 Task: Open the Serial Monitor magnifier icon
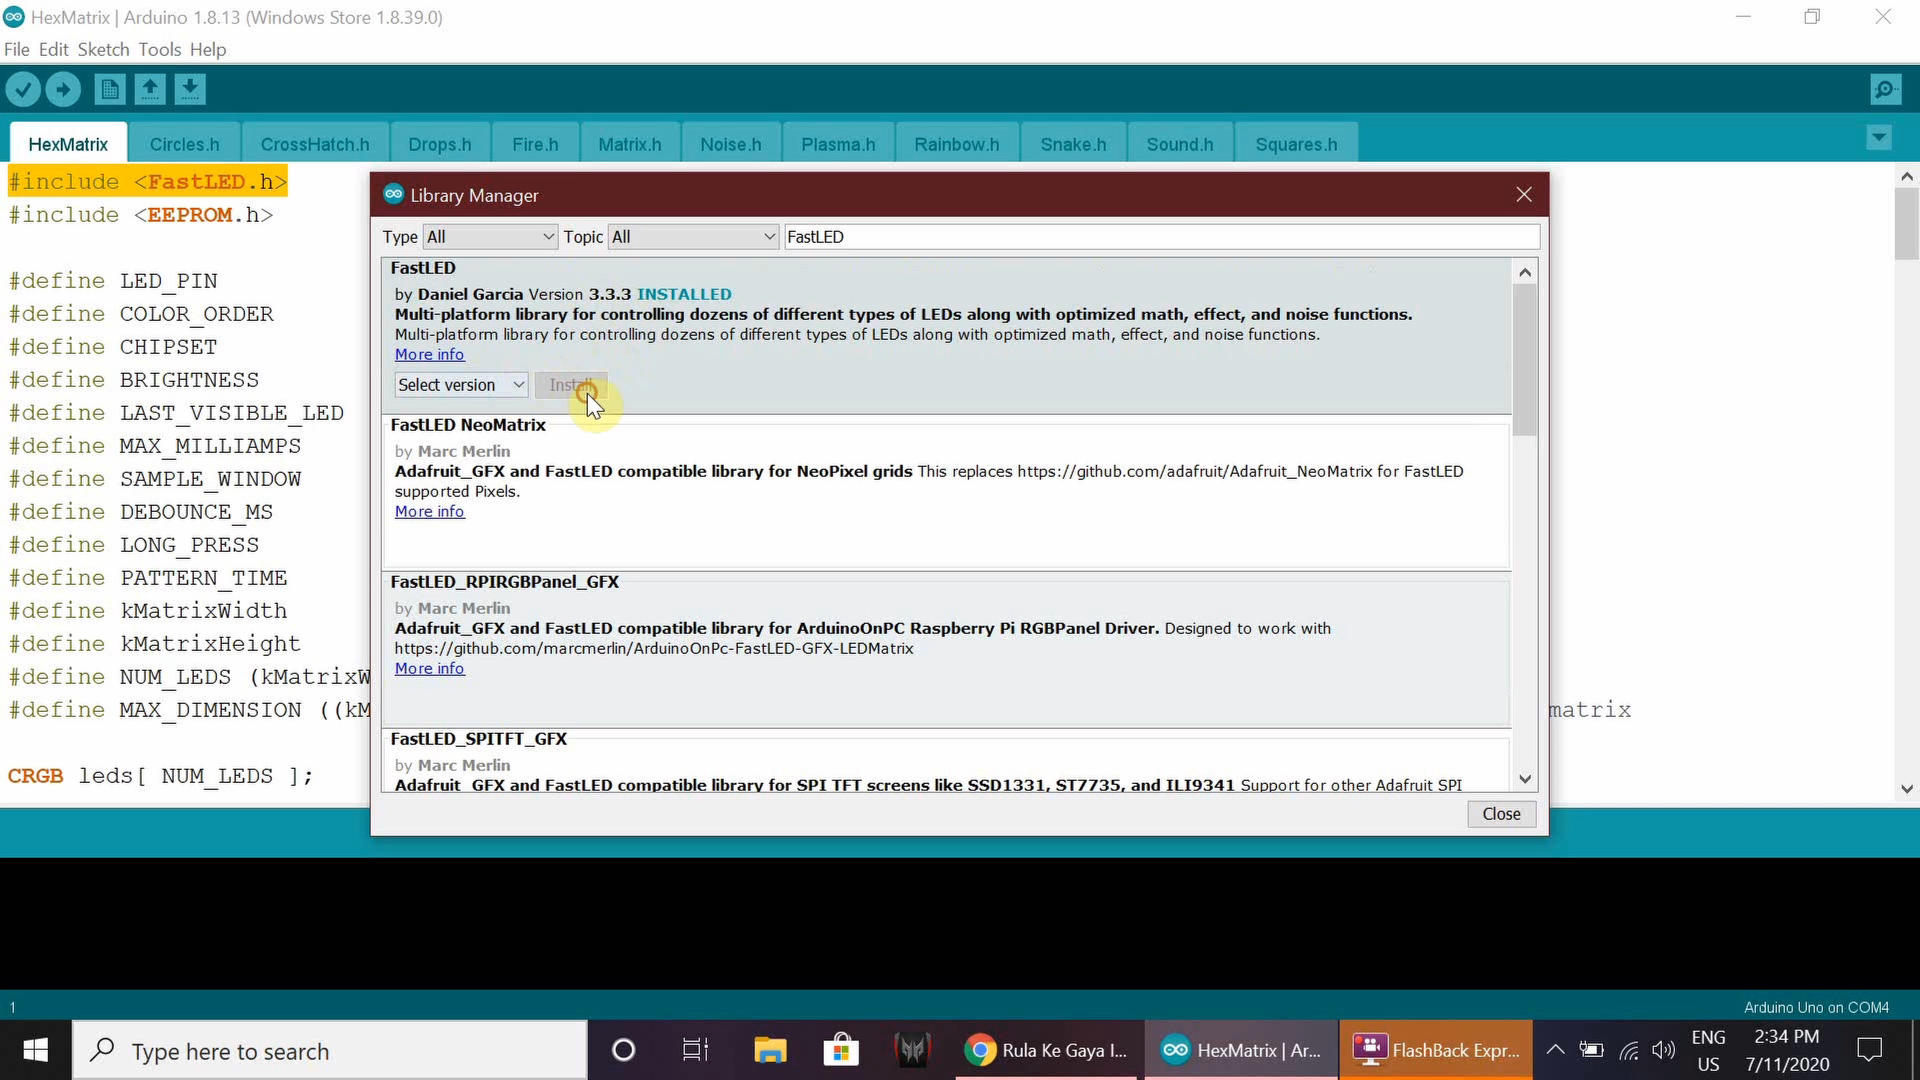pyautogui.click(x=1884, y=90)
